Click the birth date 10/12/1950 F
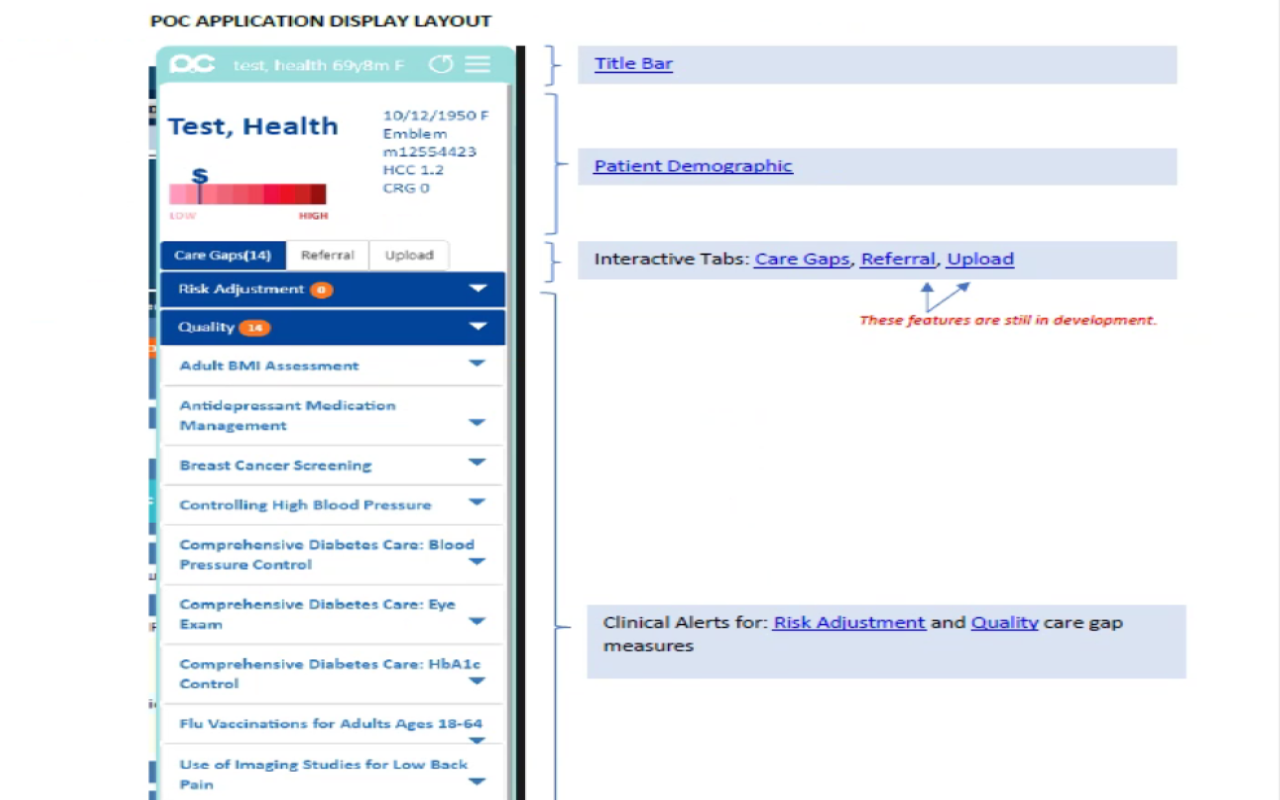 (x=436, y=116)
